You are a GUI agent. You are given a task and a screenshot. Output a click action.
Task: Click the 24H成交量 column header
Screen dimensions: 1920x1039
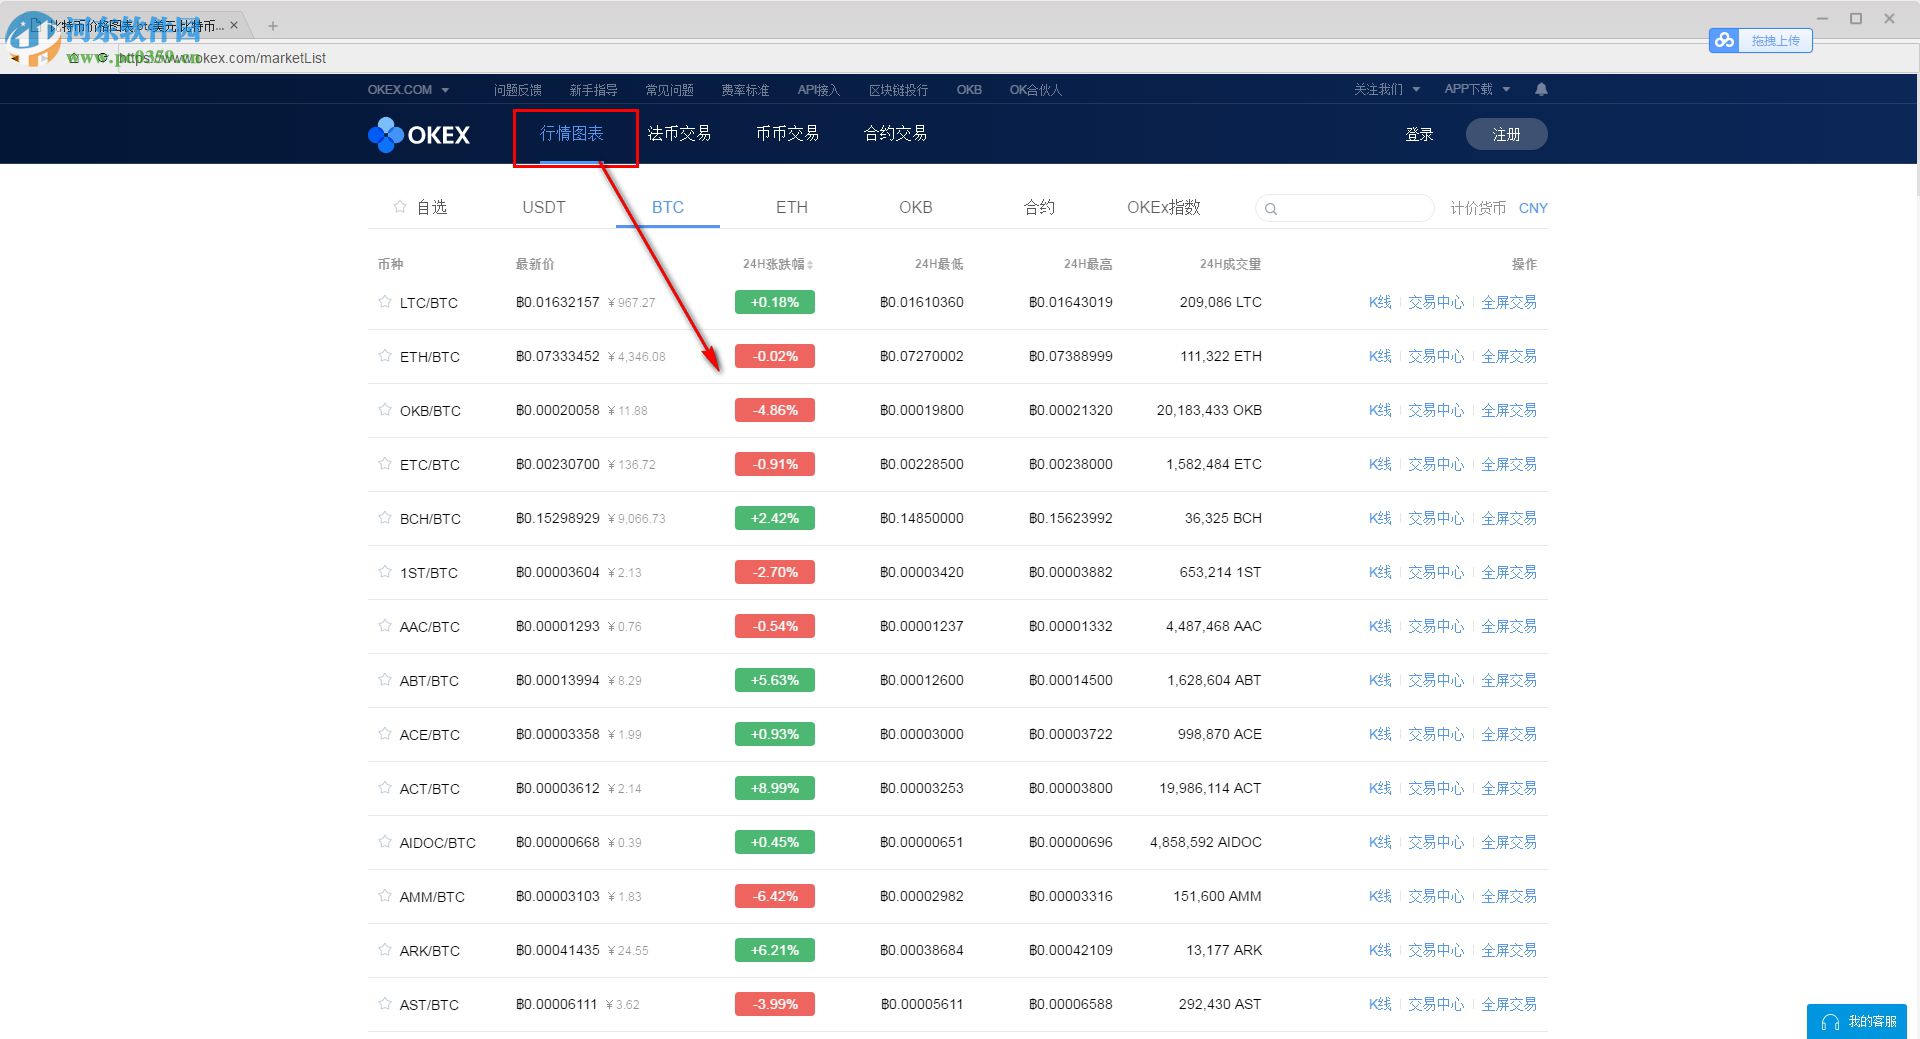[x=1230, y=265]
